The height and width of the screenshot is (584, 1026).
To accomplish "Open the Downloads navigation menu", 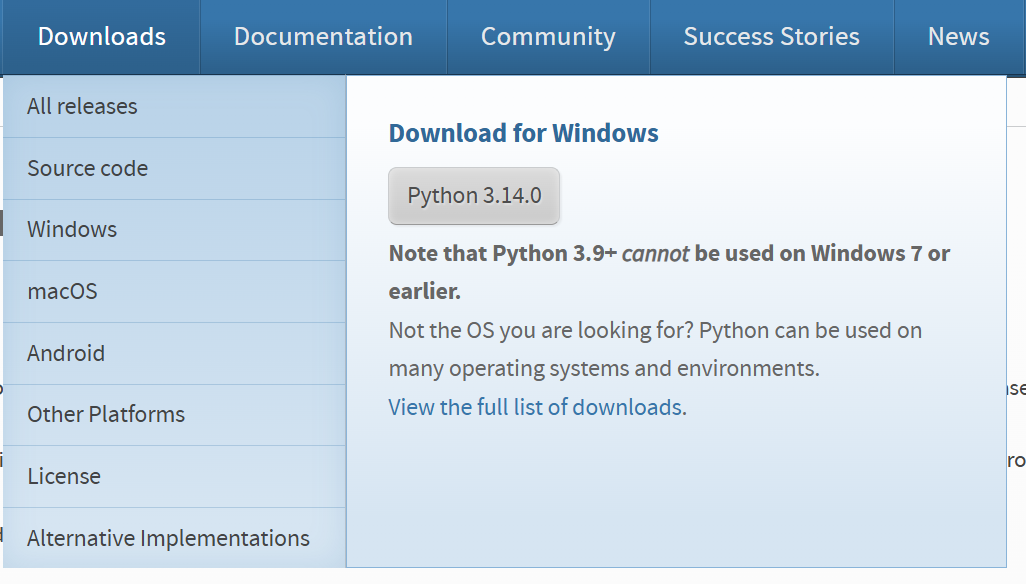I will coord(102,37).
